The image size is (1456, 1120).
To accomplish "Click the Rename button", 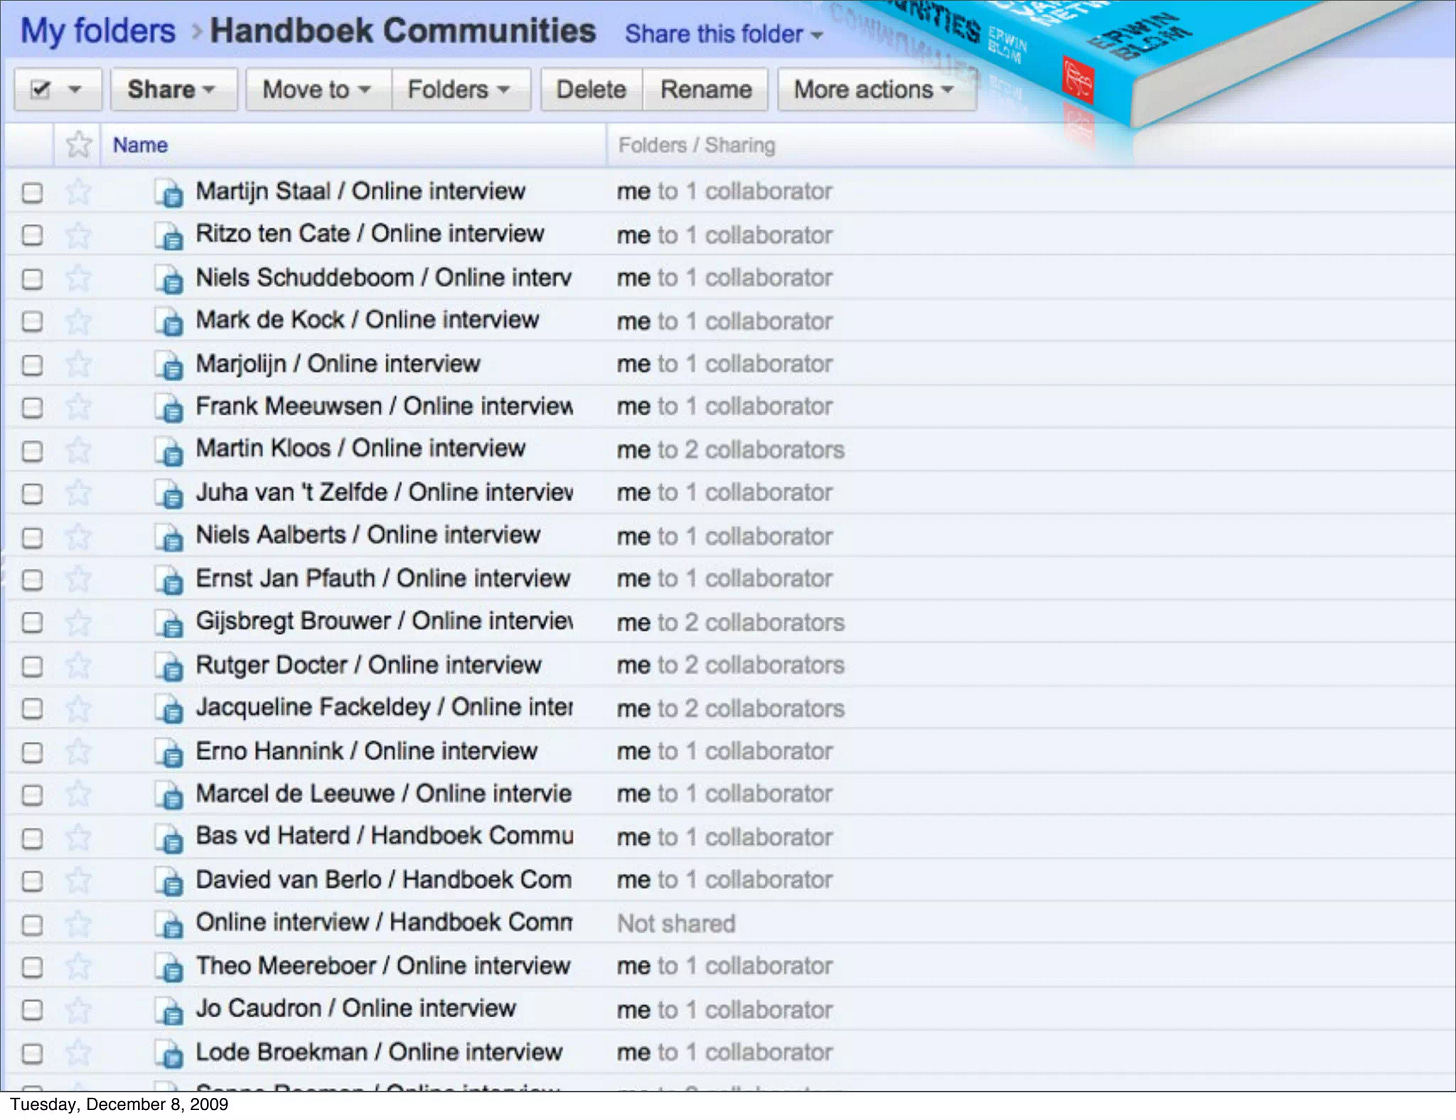I will 706,89.
